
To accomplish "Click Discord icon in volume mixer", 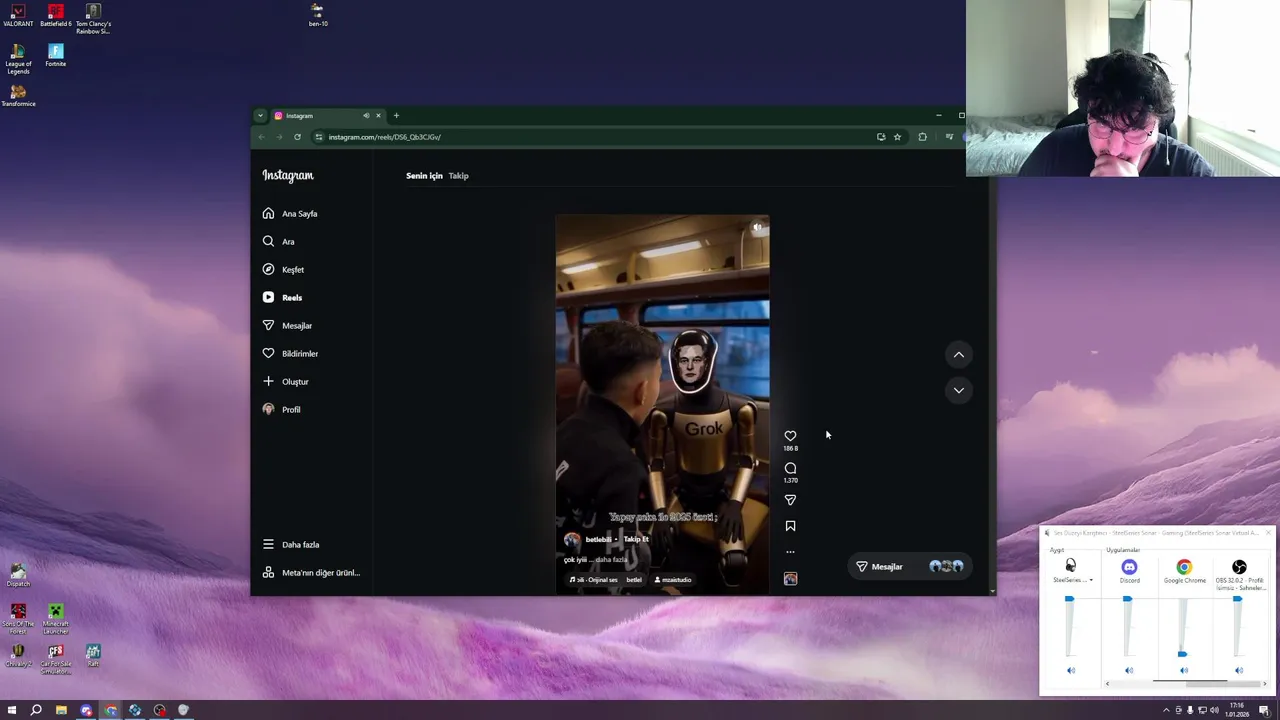I will coord(1129,567).
